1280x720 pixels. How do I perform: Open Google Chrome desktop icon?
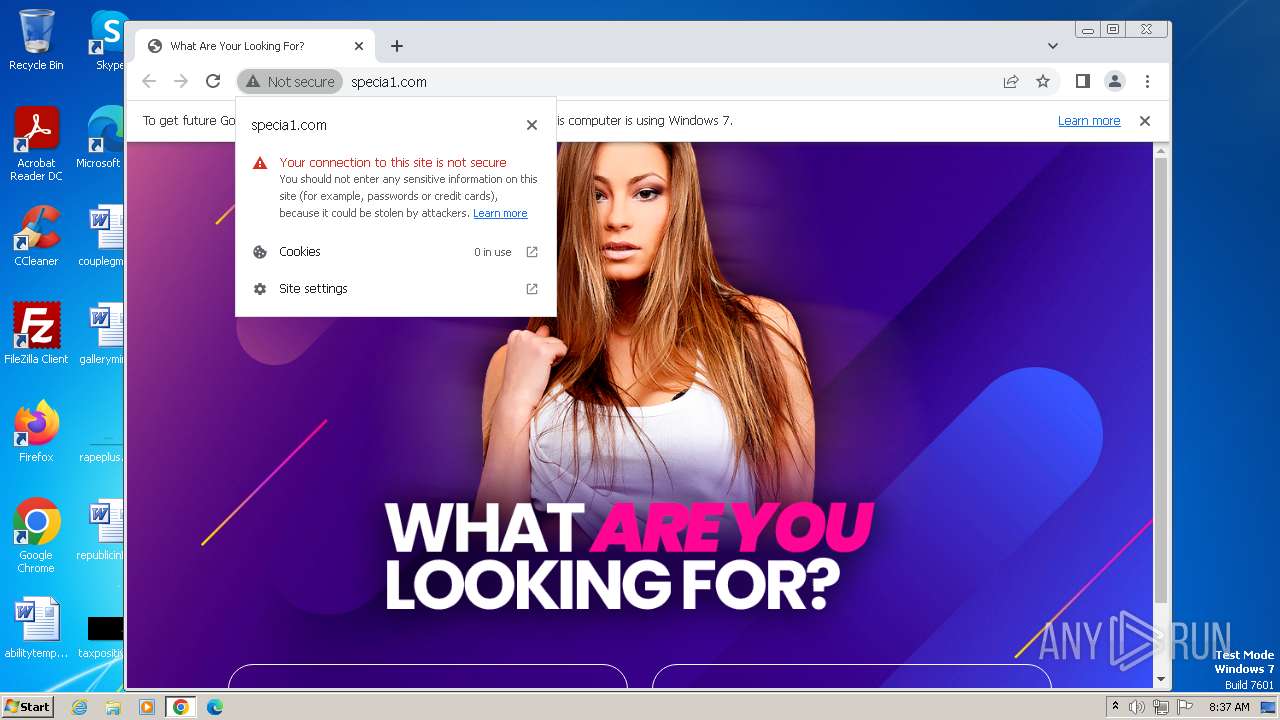pyautogui.click(x=36, y=536)
